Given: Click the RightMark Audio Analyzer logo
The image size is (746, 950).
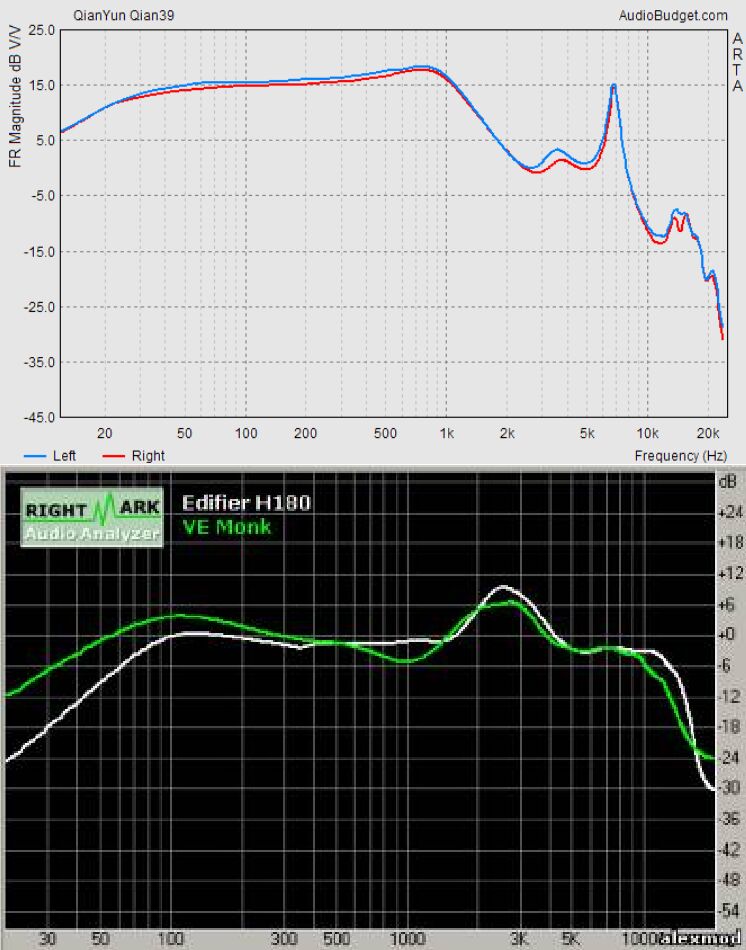Looking at the screenshot, I should click(92, 517).
